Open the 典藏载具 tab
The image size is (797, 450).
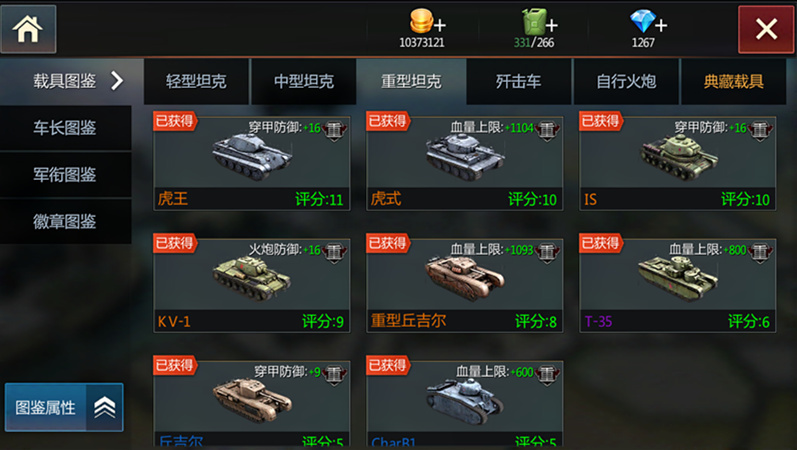click(733, 81)
